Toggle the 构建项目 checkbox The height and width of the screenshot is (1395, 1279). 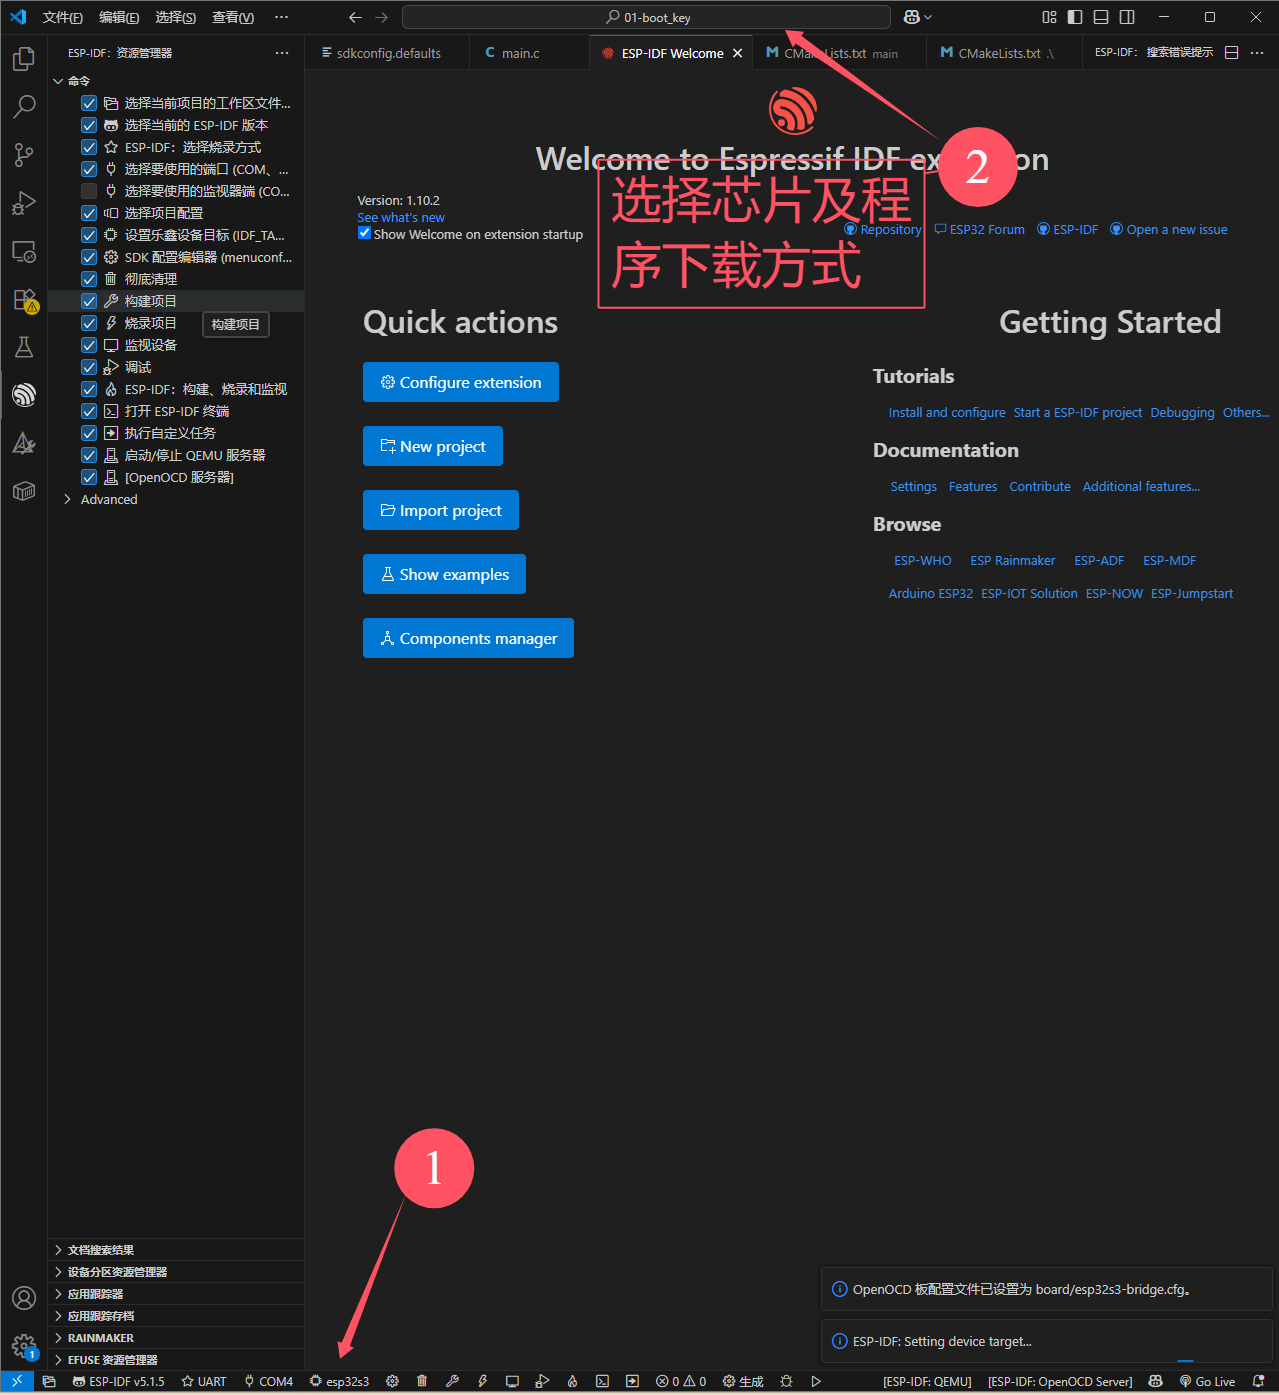click(89, 301)
